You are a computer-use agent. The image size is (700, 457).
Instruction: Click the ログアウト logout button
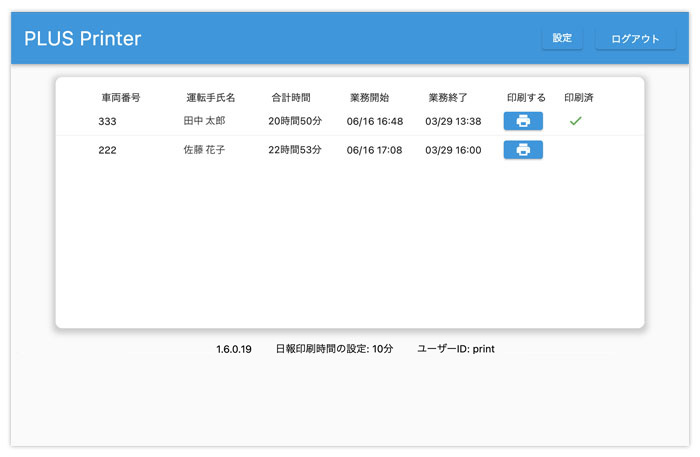[635, 39]
